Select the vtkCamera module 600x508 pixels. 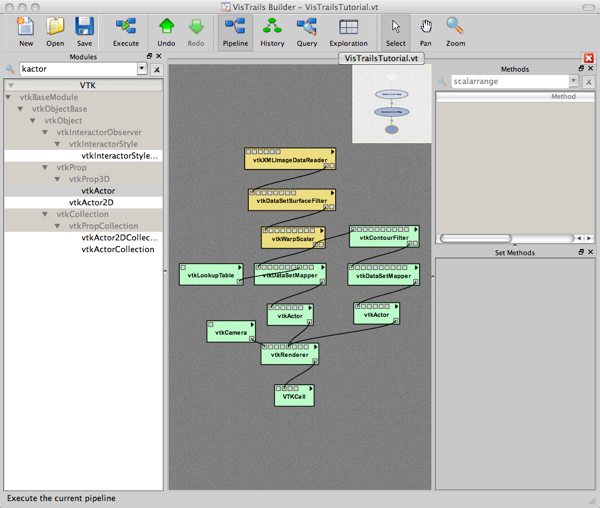tap(231, 332)
